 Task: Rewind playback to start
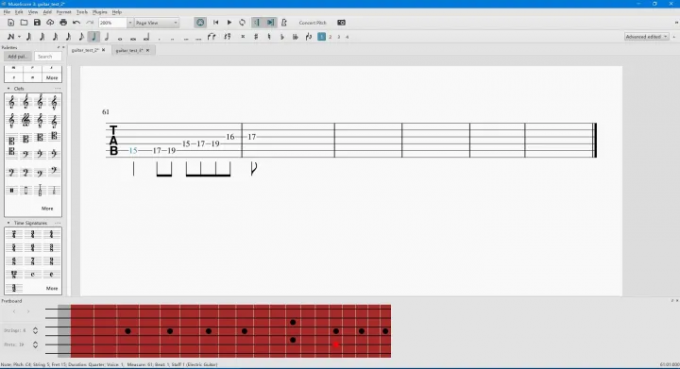point(216,23)
